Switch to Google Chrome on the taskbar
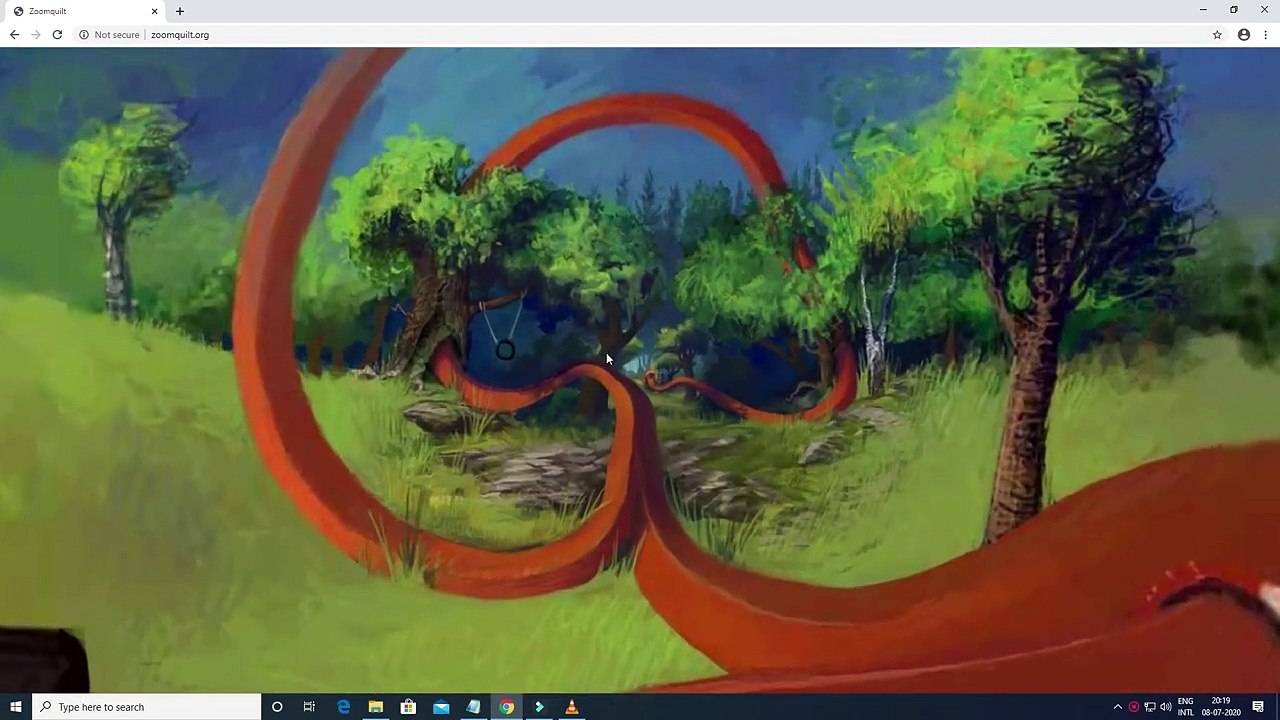The width and height of the screenshot is (1280, 720). click(x=507, y=707)
